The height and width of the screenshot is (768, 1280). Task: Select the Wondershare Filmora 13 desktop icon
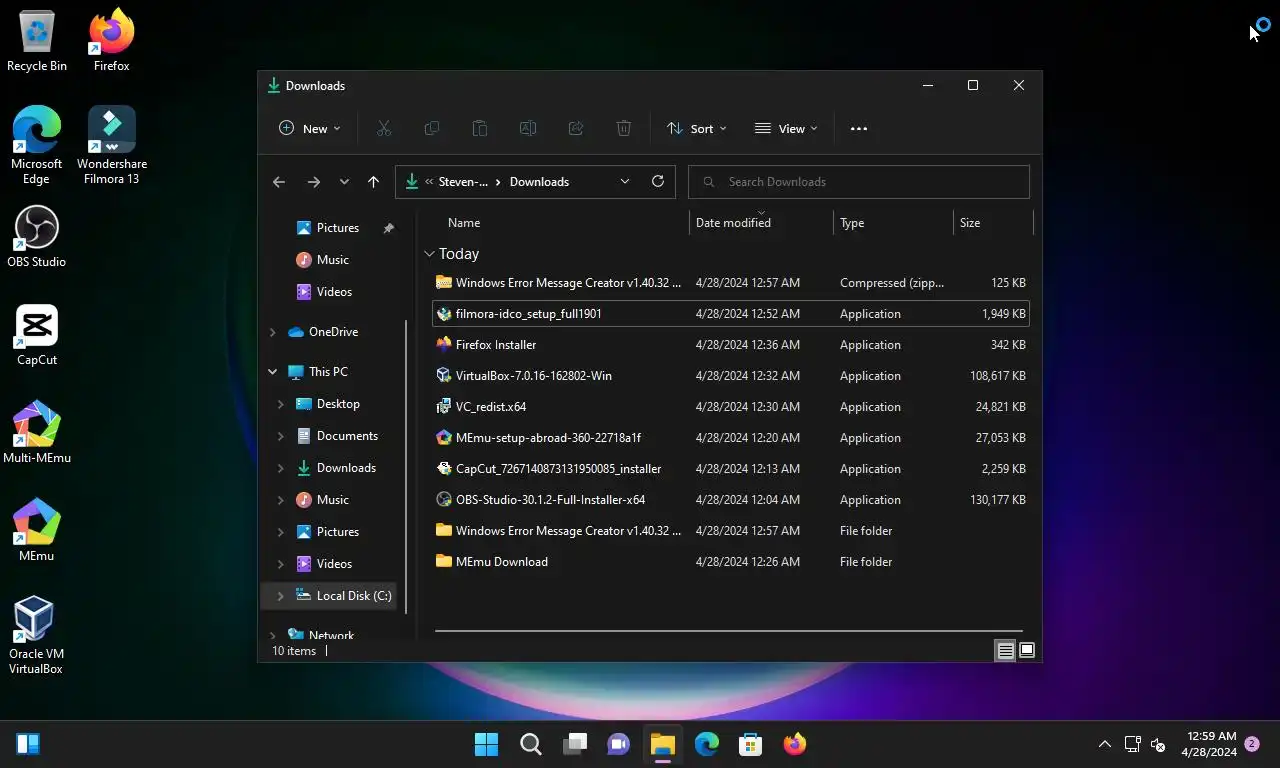point(112,146)
